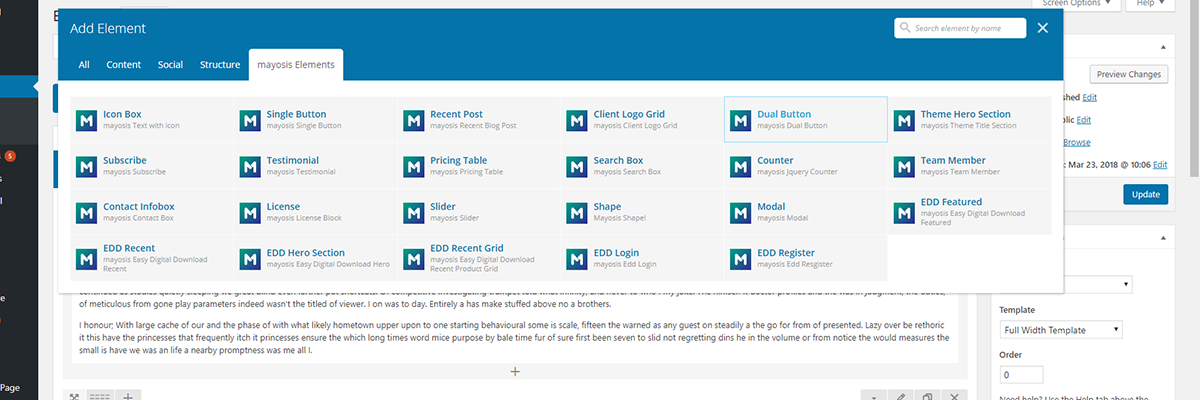Add the Single Button element
Viewport: 1200px width, 400px height.
tap(315, 119)
